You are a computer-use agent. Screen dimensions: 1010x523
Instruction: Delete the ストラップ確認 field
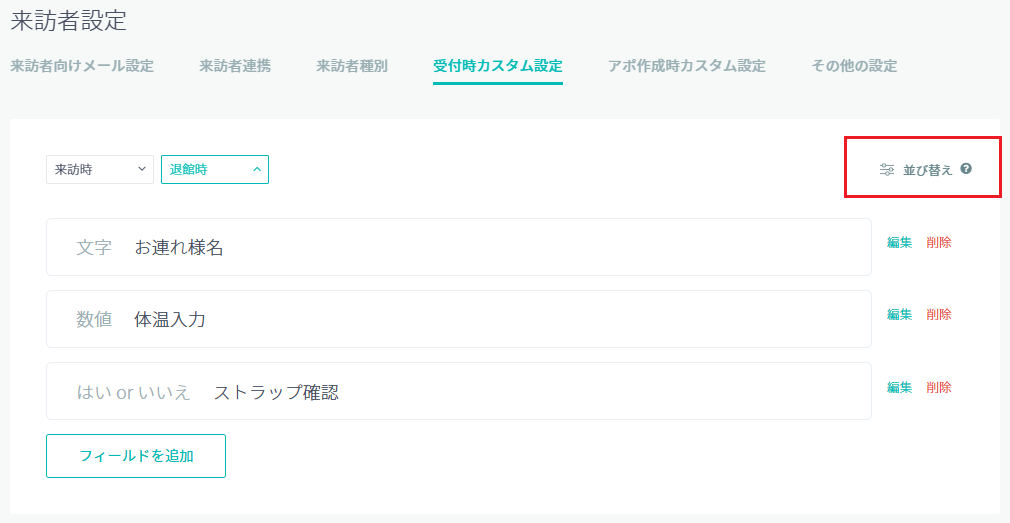click(x=939, y=387)
